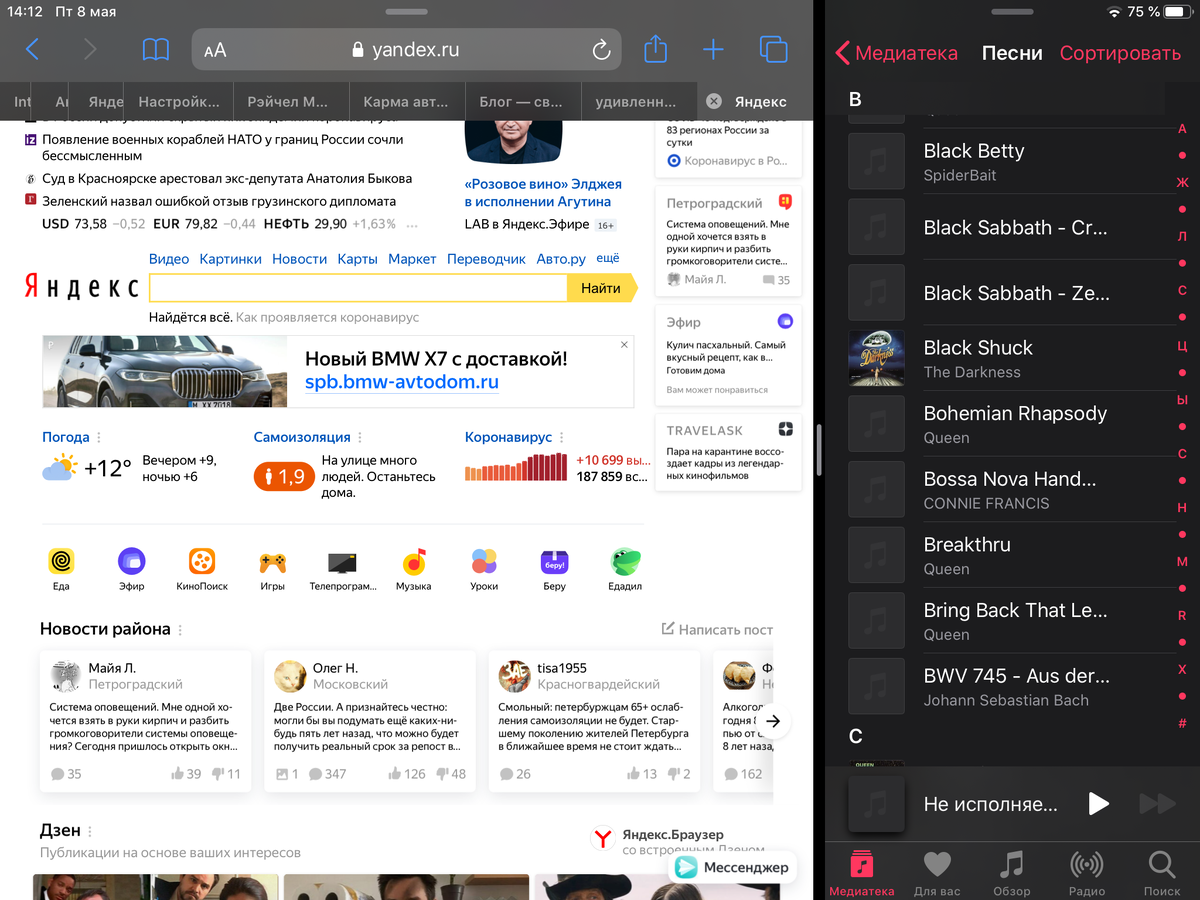Open Для вас tab in Music
Image resolution: width=1200 pixels, height=900 pixels.
point(937,871)
